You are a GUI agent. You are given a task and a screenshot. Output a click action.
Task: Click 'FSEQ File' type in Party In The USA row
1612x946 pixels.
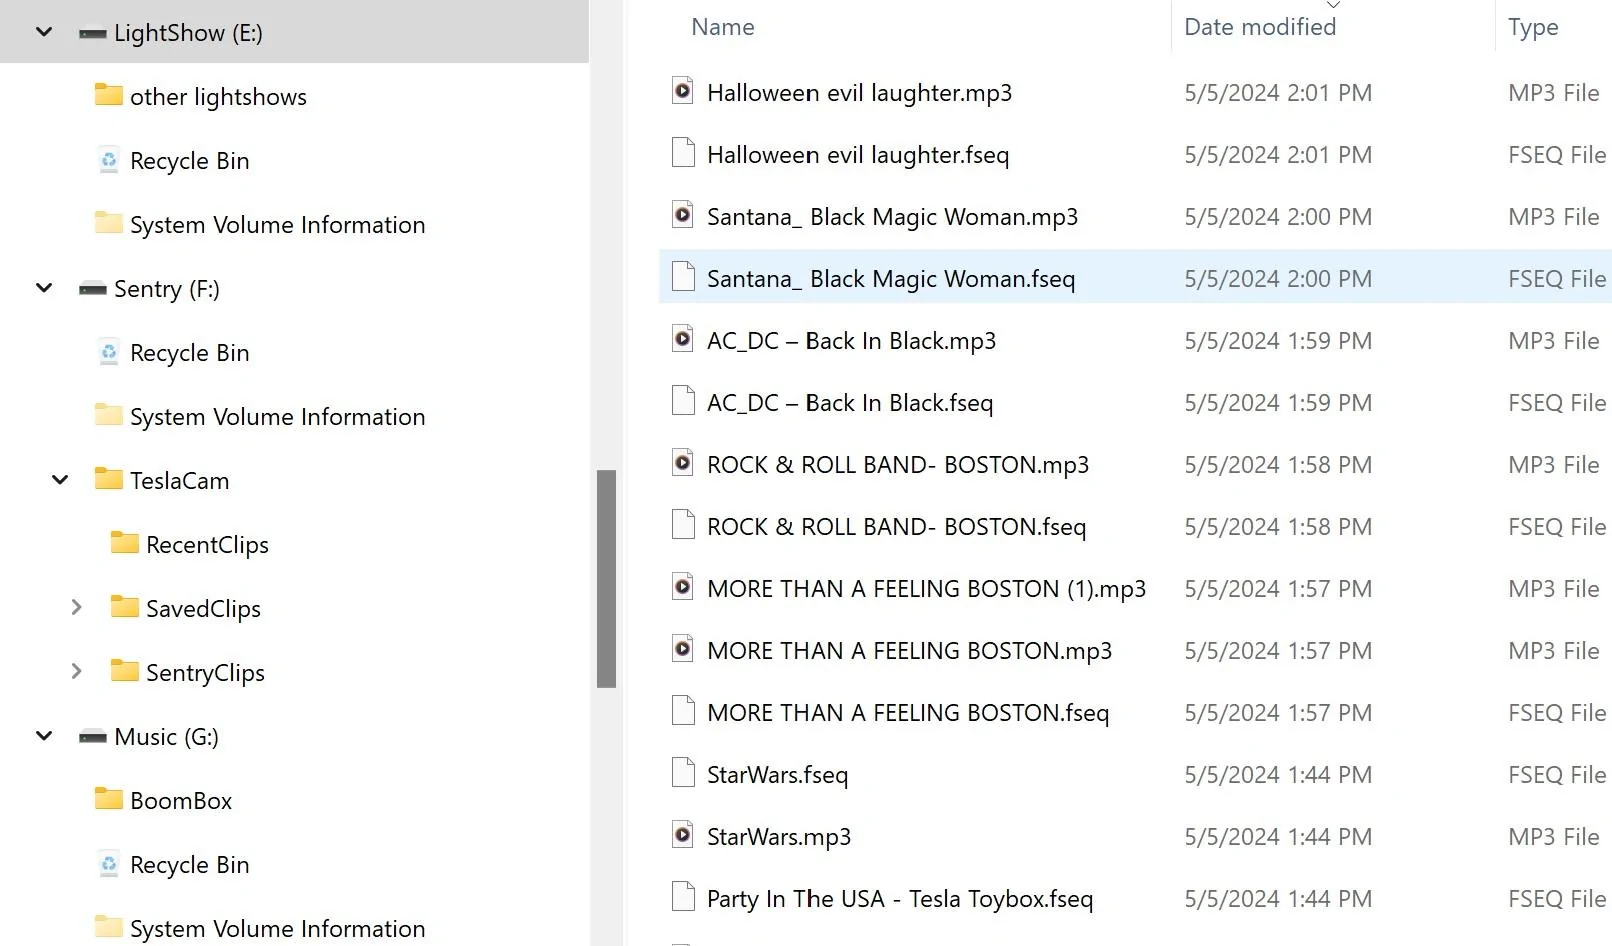[1557, 899]
